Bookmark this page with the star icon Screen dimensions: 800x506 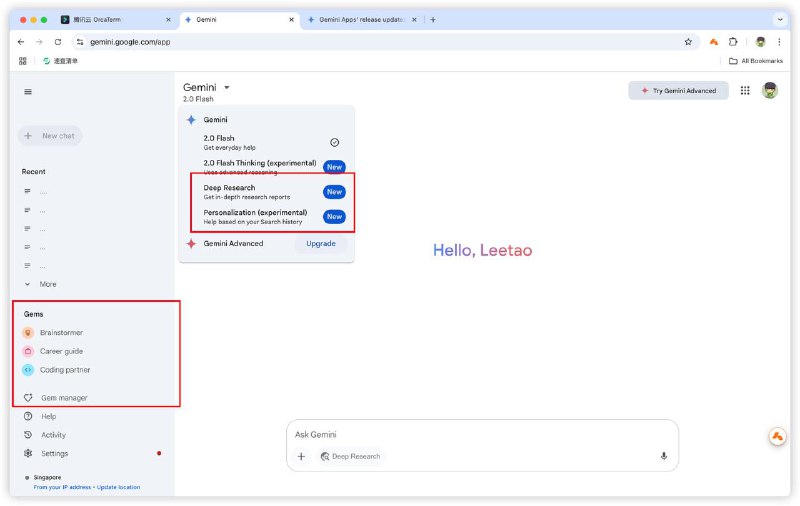688,42
